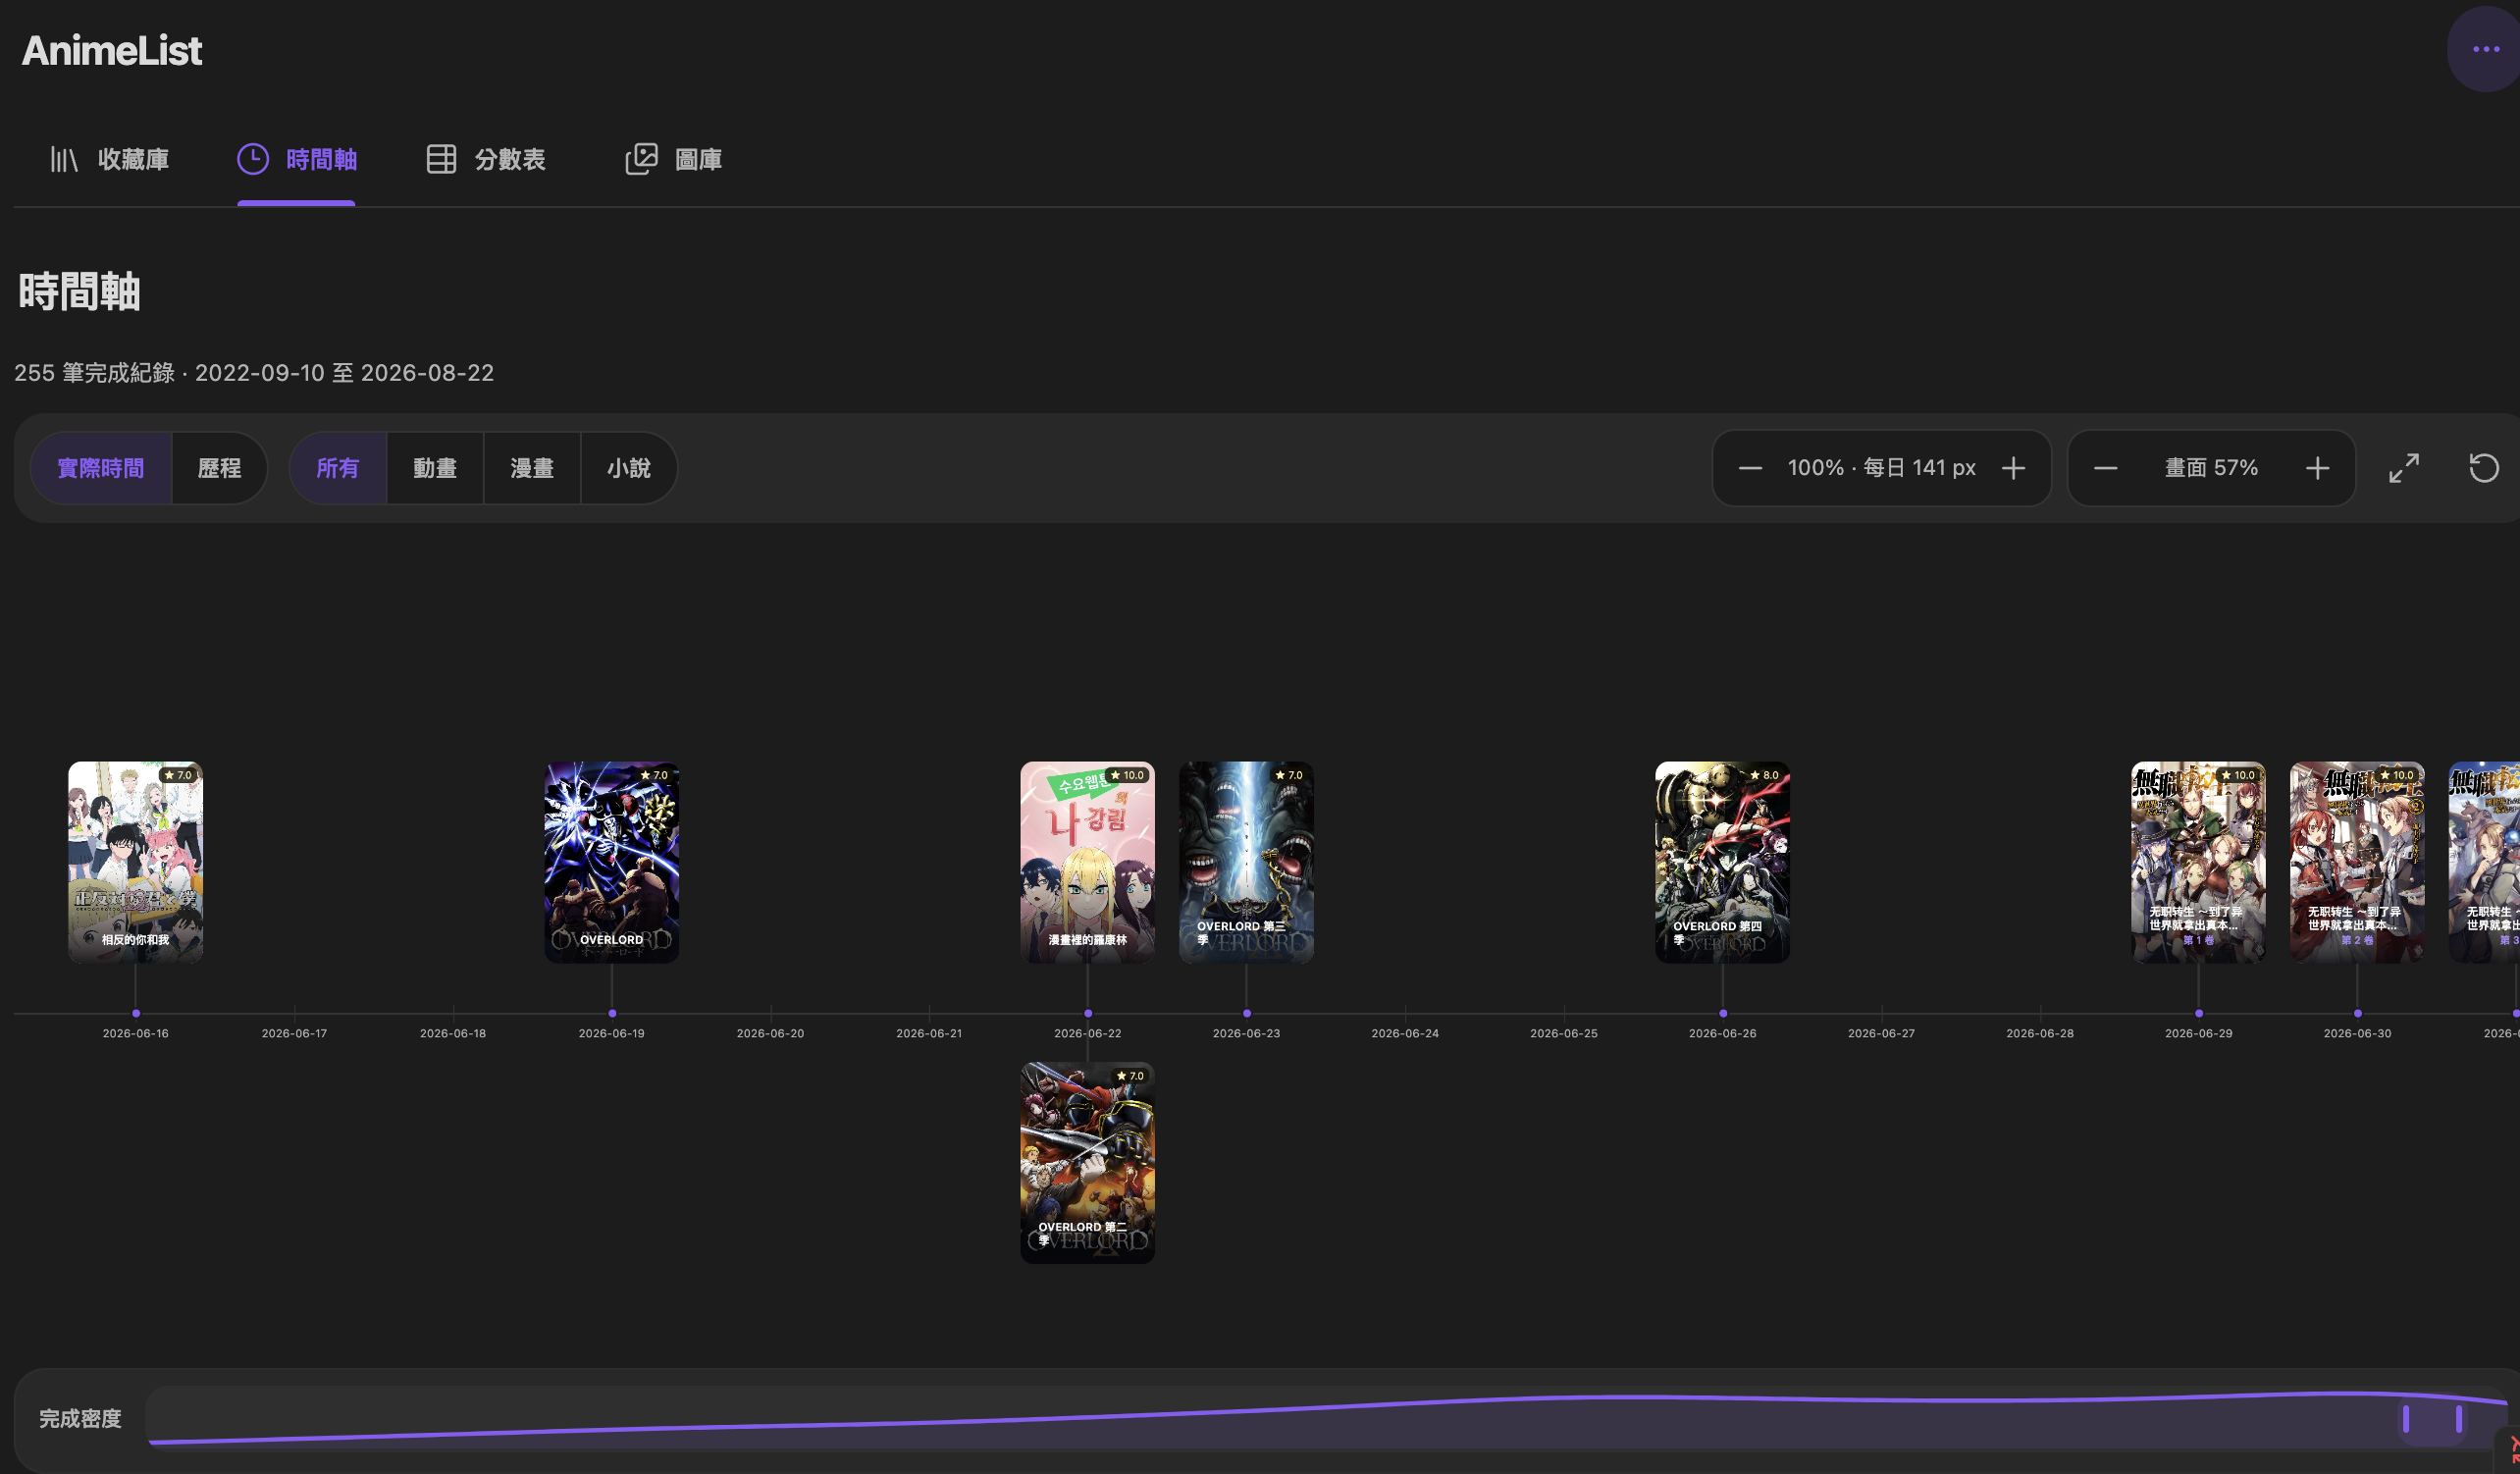Switch to the 收藏庫 tab

109,159
